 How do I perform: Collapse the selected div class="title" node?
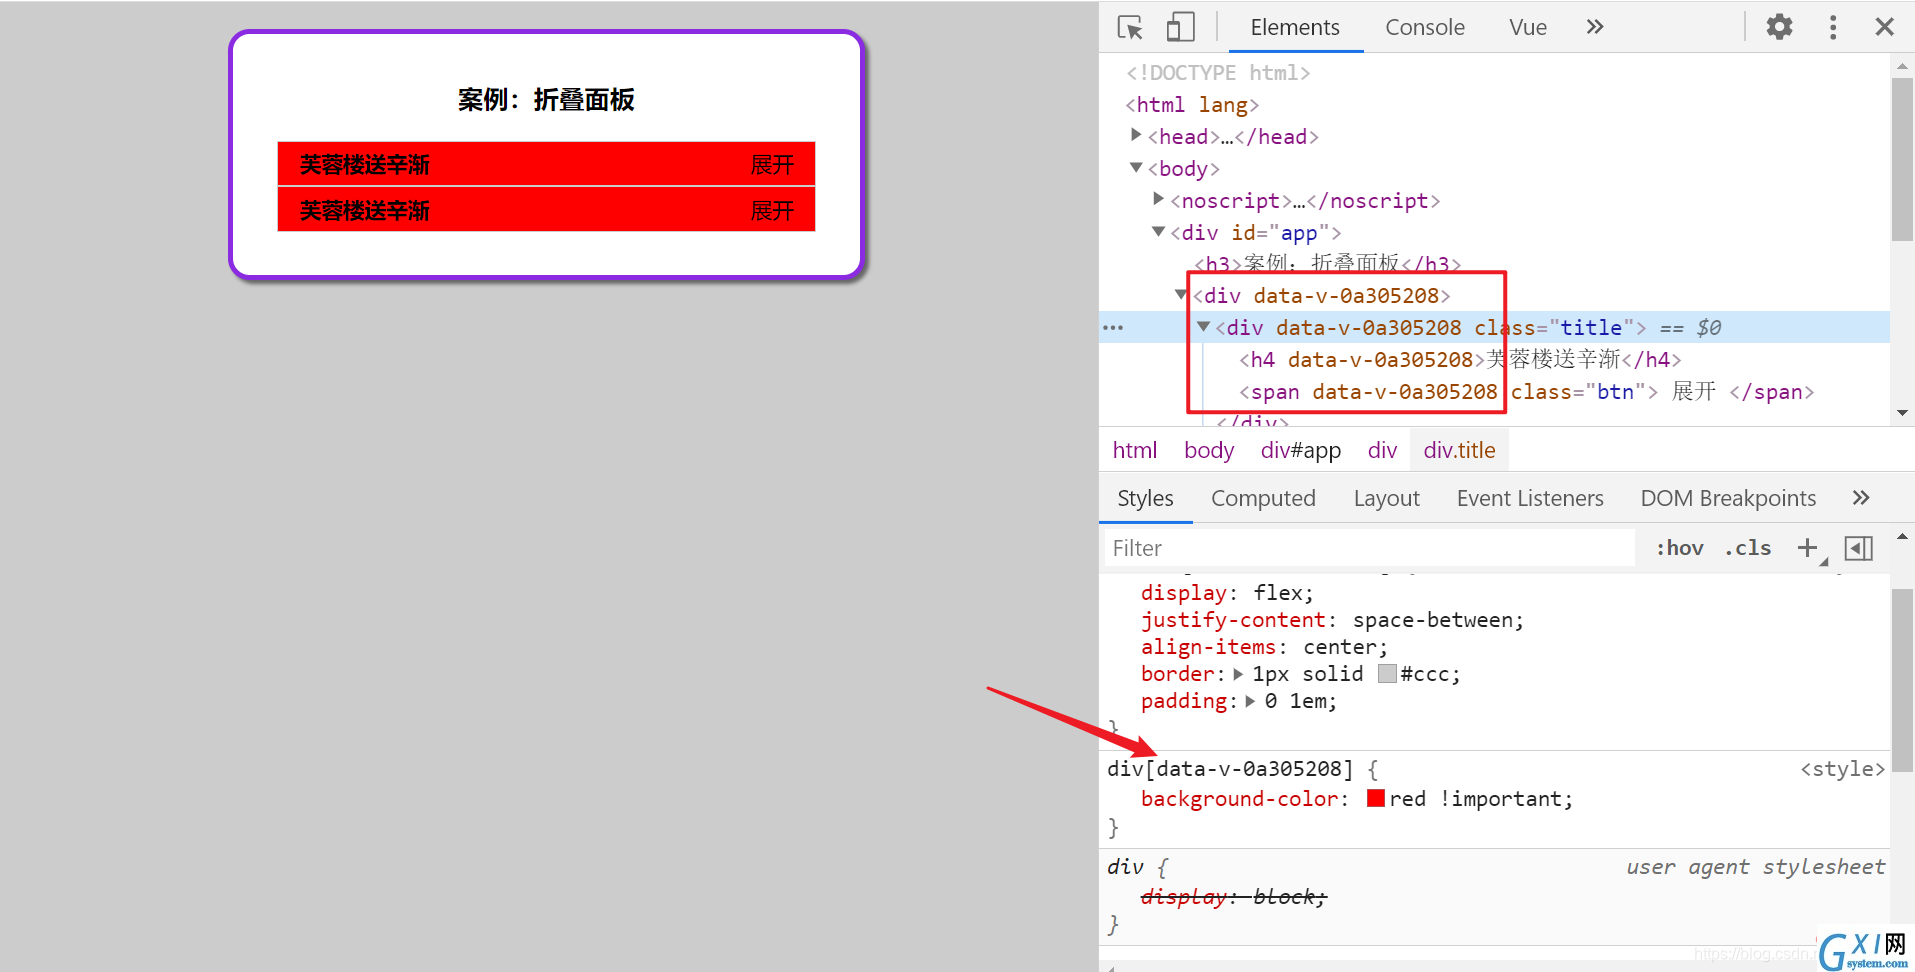point(1204,326)
